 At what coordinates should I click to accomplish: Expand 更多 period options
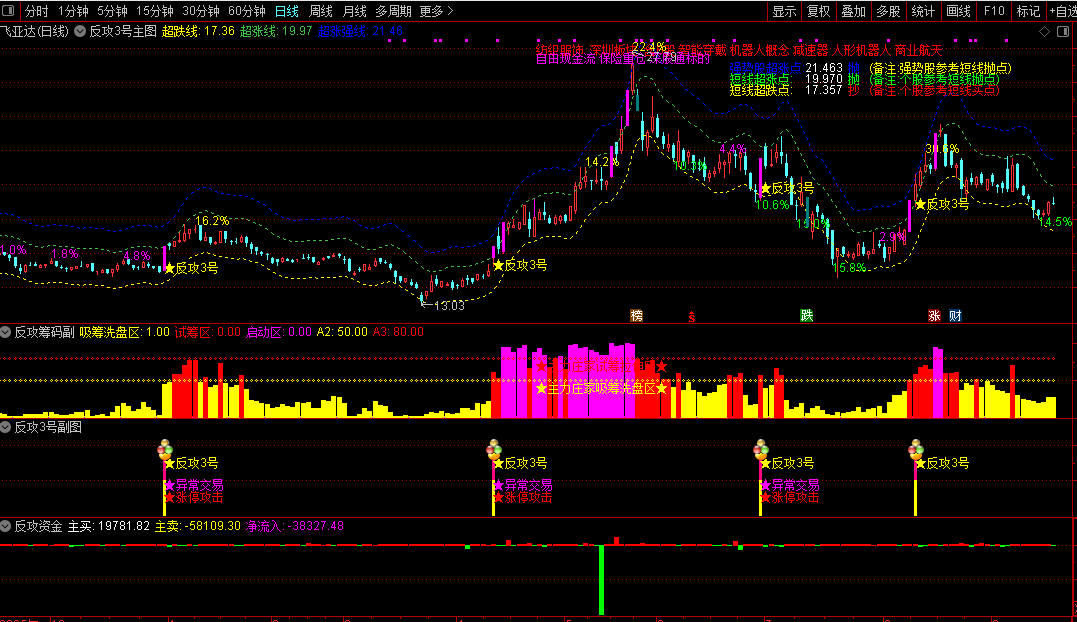[x=437, y=11]
